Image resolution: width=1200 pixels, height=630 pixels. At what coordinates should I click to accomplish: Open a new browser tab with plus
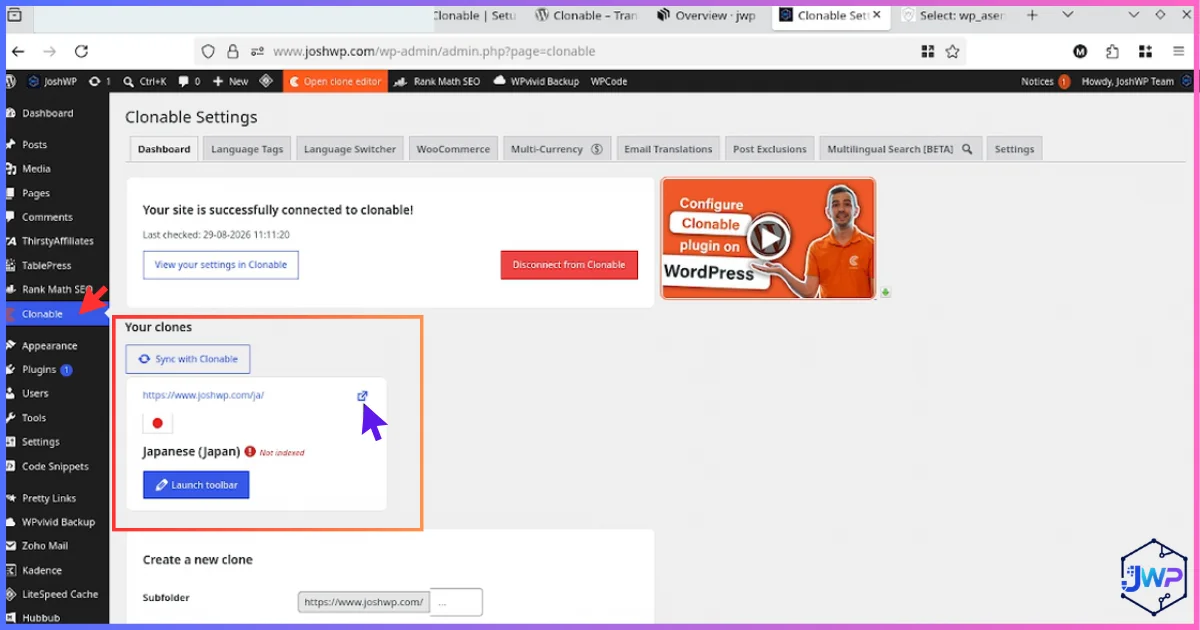(1033, 15)
